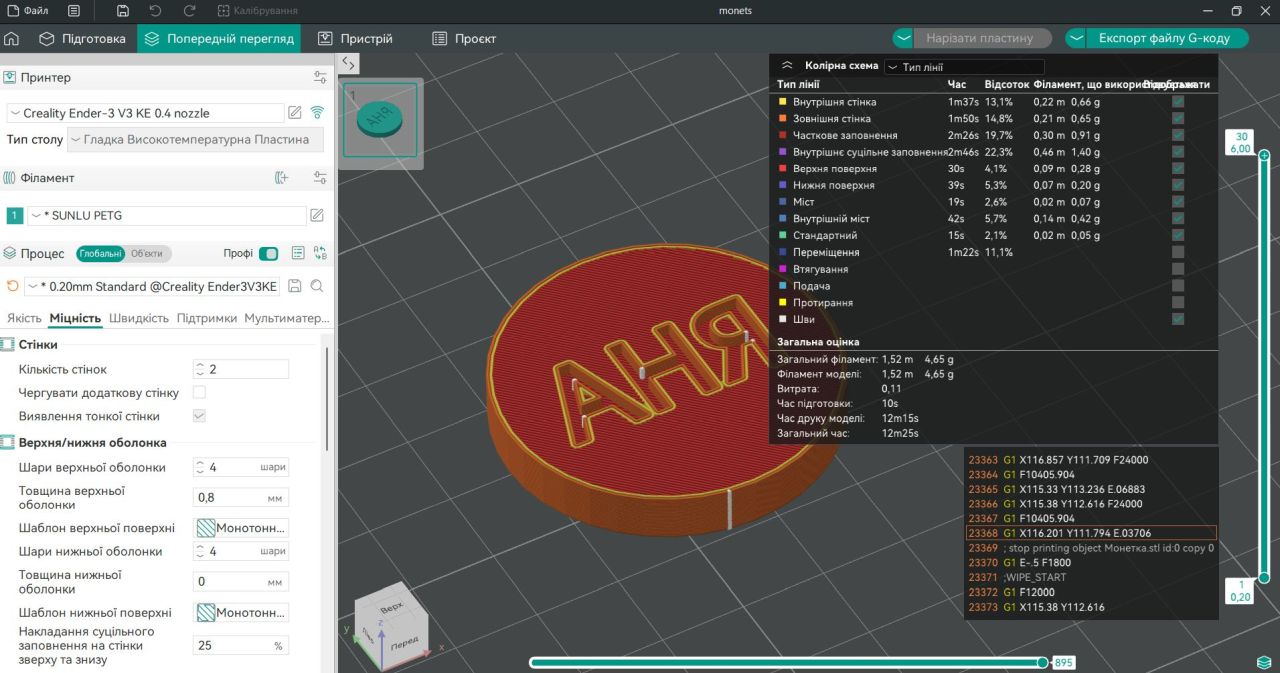This screenshot has height=673, width=1280.
Task: Click Експорт файлу G-коду button
Action: point(1168,38)
